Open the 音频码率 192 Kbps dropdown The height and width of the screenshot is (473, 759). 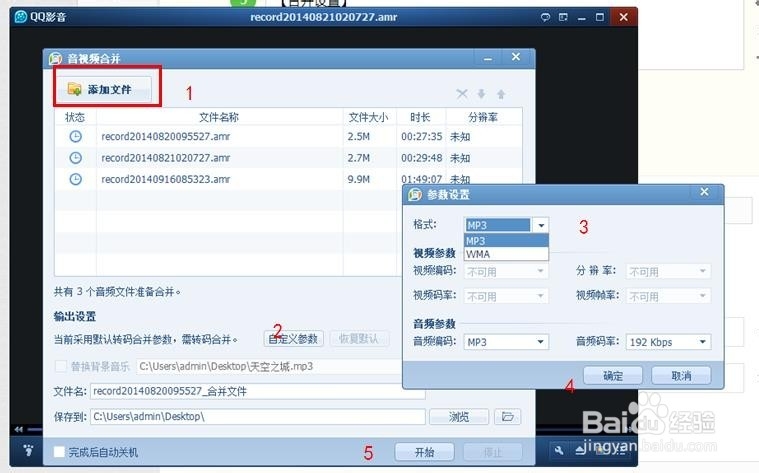pos(668,342)
